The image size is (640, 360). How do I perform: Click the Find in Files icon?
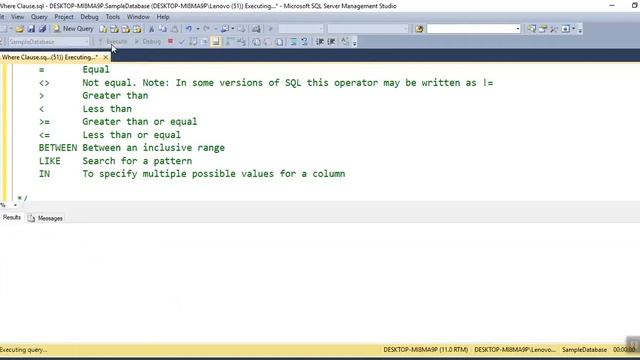pyautogui.click(x=419, y=29)
